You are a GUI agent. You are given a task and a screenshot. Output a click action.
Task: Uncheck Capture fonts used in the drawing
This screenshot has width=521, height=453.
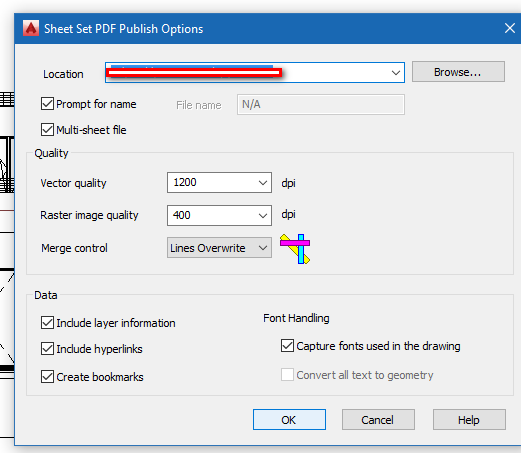[287, 346]
